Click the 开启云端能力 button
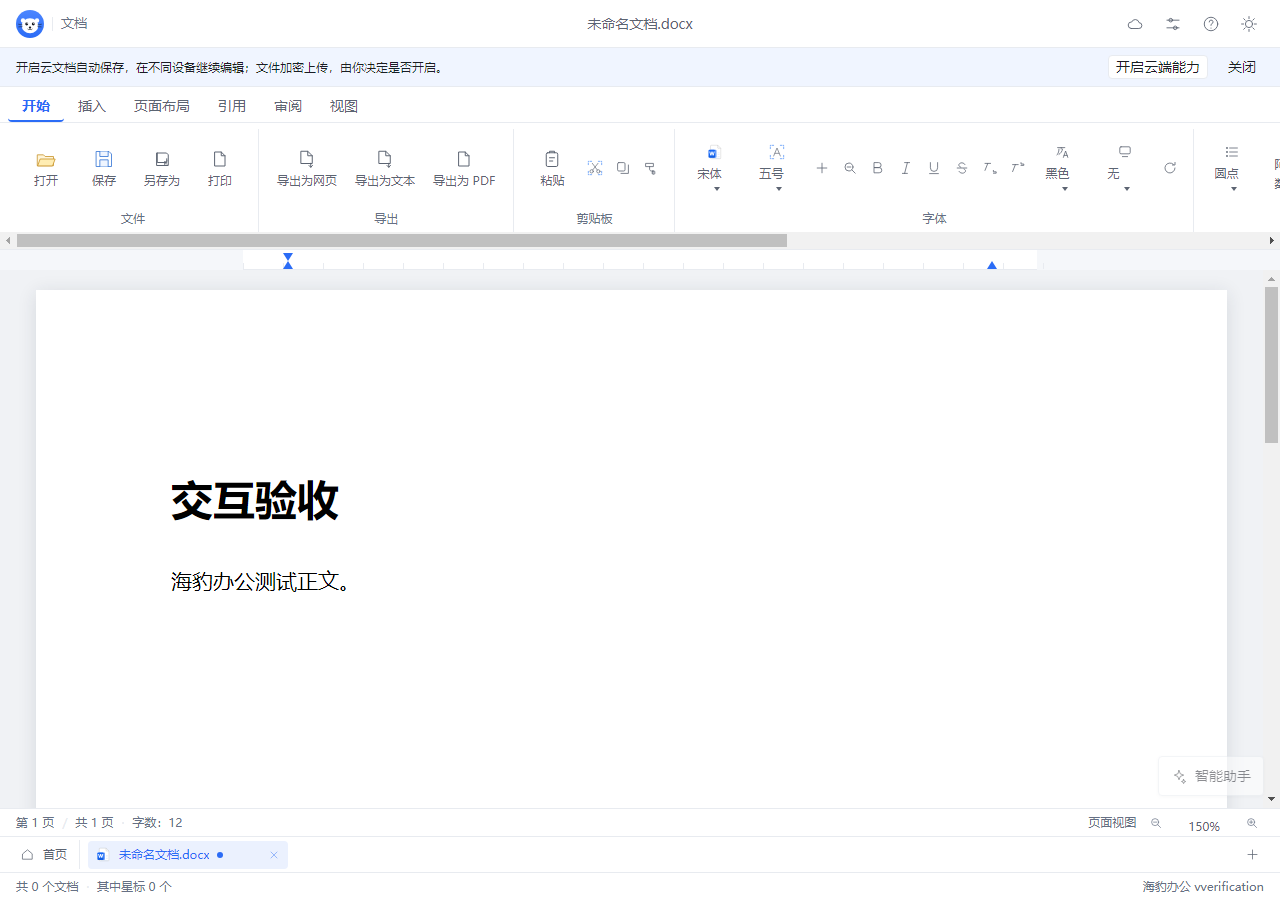The width and height of the screenshot is (1280, 900). pos(1158,67)
